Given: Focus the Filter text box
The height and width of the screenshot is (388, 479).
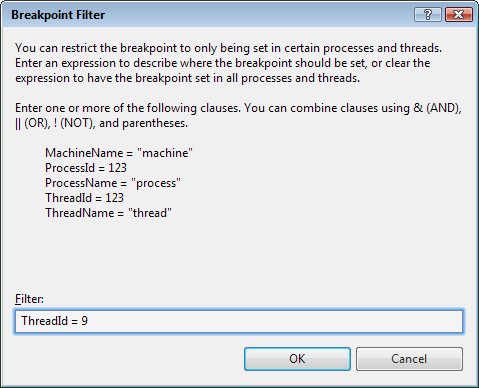Looking at the screenshot, I should [239, 321].
